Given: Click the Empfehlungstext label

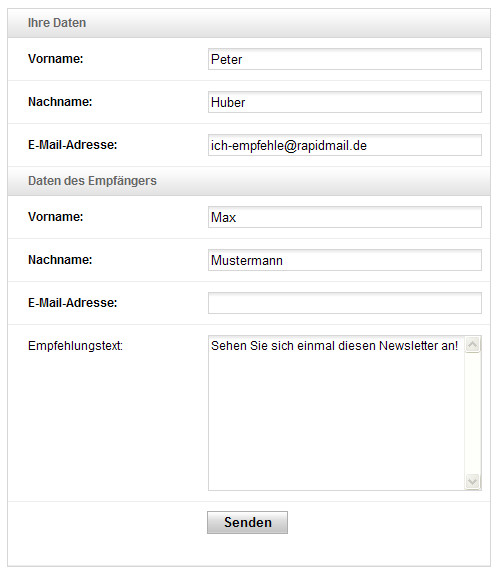Looking at the screenshot, I should [75, 346].
